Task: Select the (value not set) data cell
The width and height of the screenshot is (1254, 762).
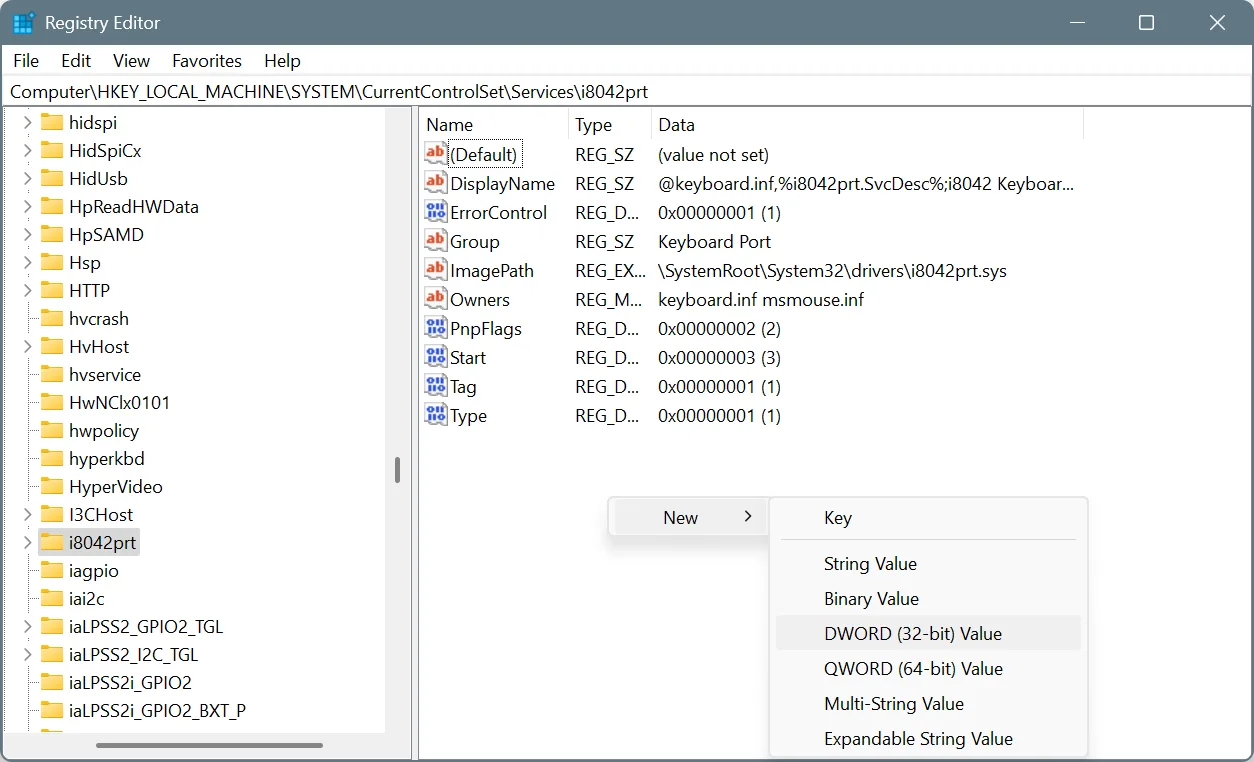Action: pyautogui.click(x=713, y=154)
